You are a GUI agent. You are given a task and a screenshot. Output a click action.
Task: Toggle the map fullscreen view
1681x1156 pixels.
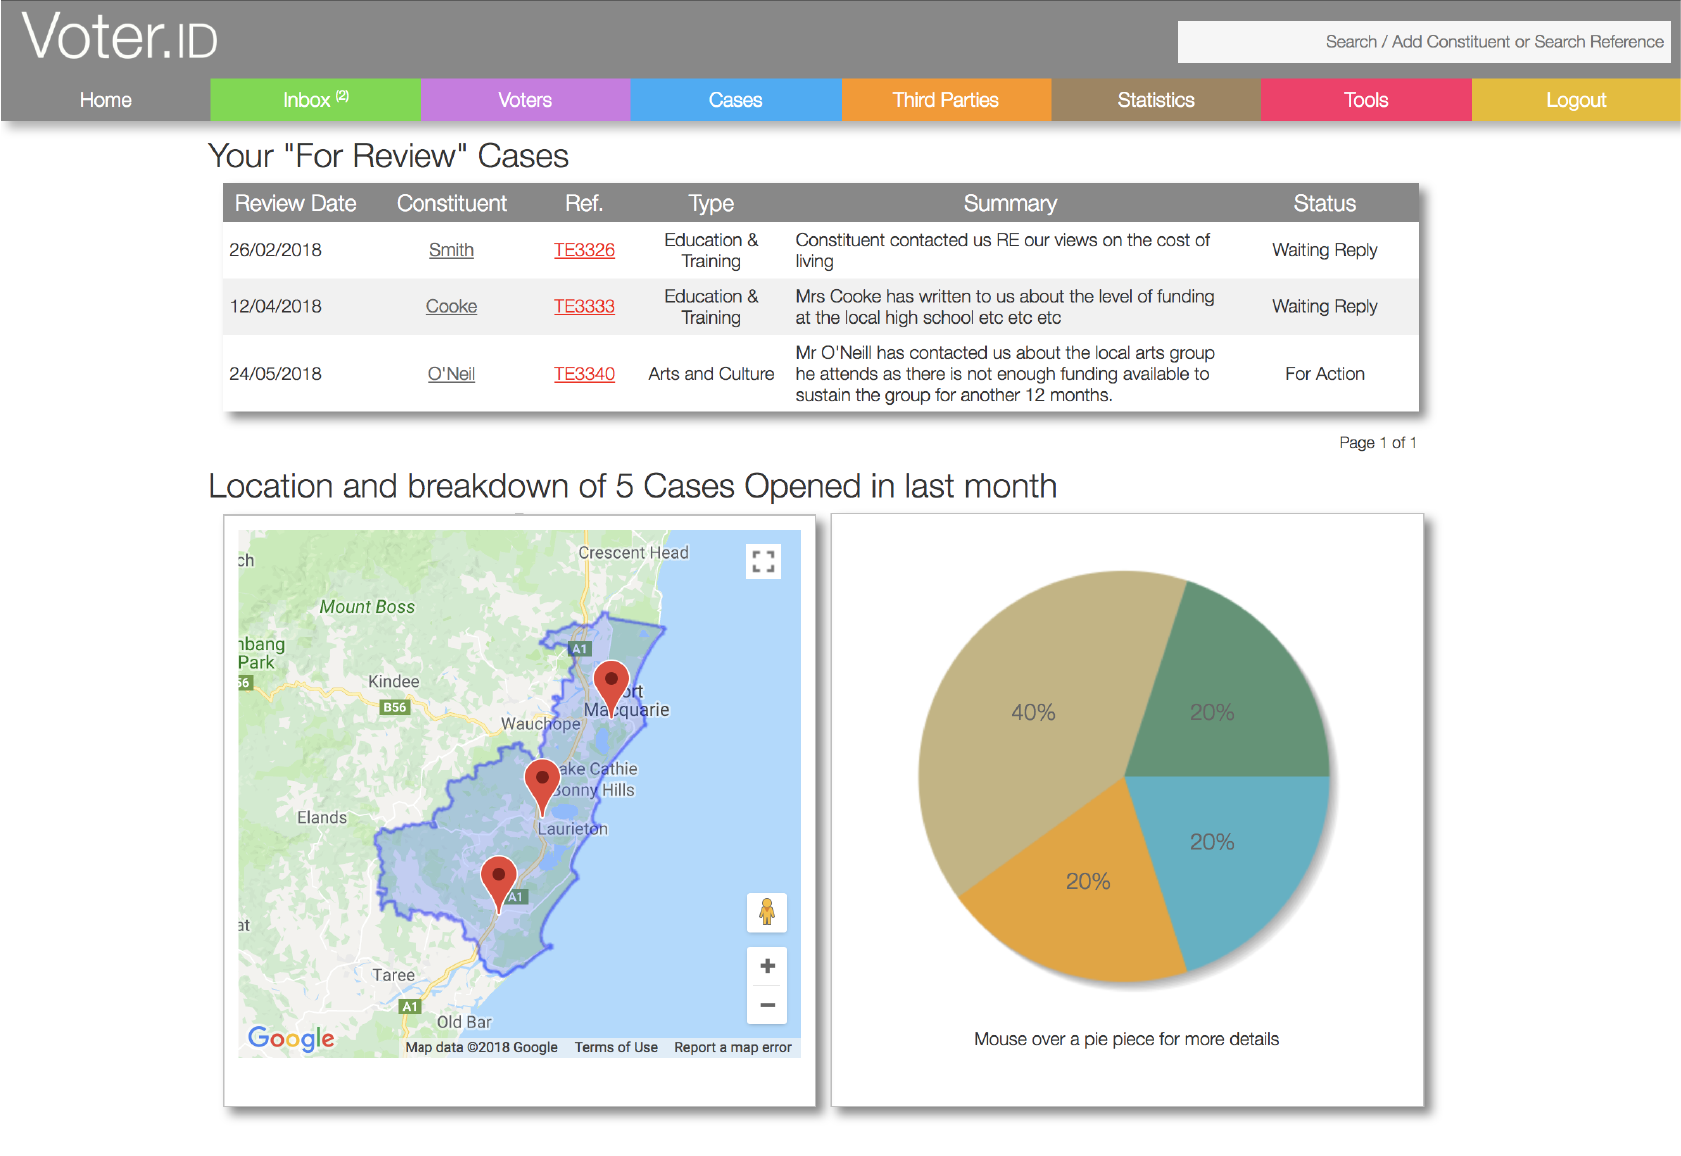[763, 562]
